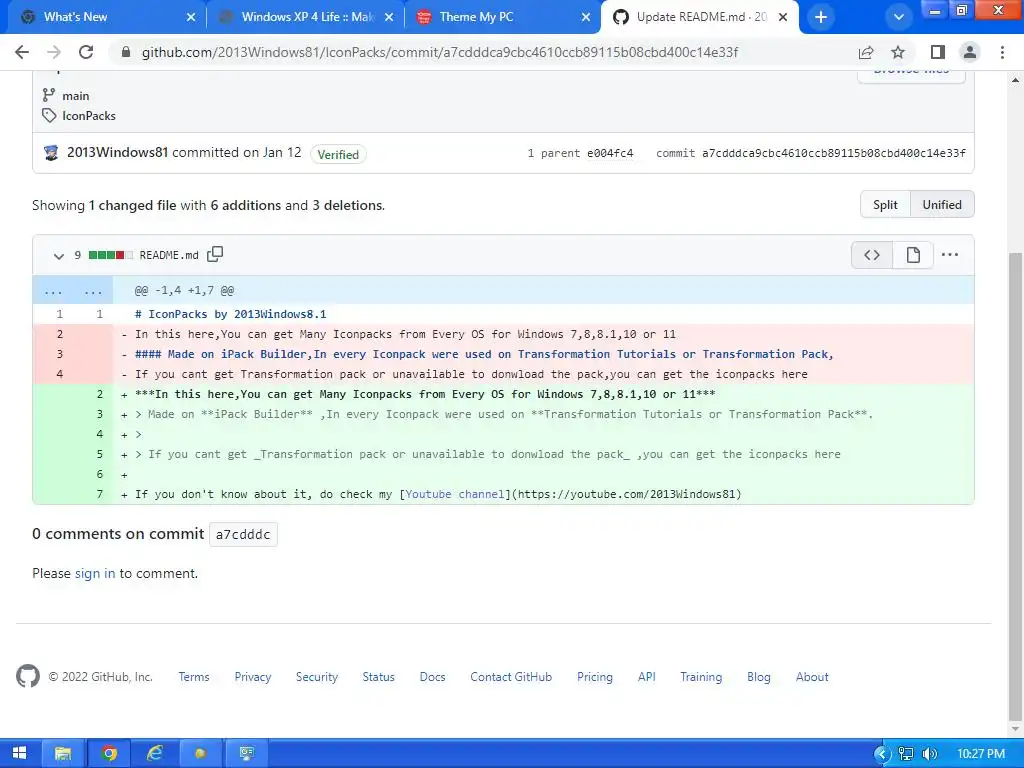Open the README.md file link

click(x=169, y=255)
